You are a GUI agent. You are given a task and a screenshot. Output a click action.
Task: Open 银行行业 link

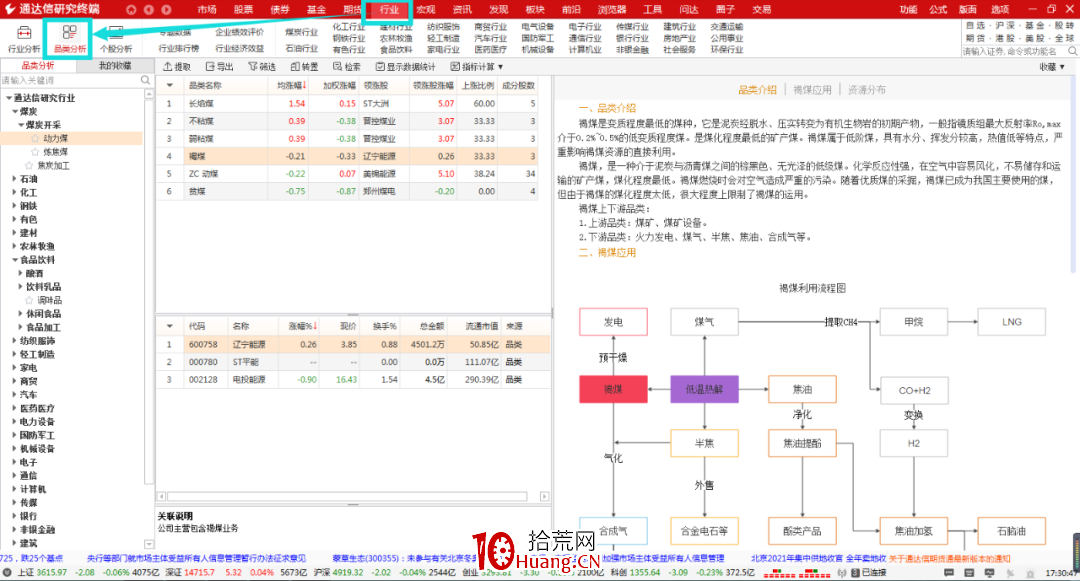[x=632, y=39]
